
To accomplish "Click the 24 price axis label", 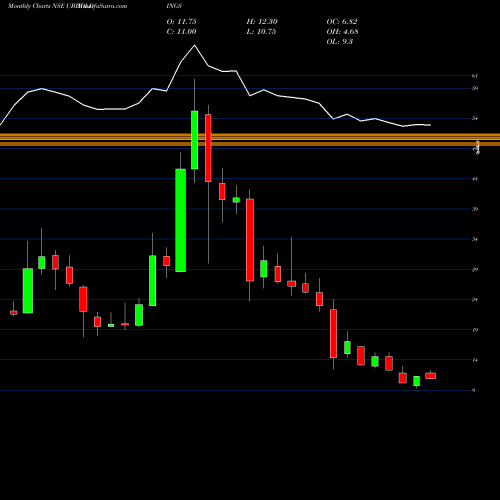I will click(475, 300).
